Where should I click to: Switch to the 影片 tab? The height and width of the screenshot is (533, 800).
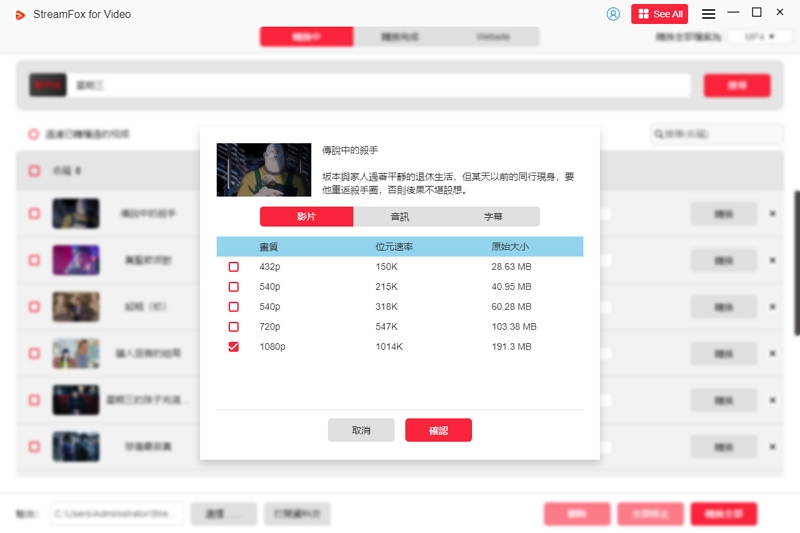click(x=307, y=216)
